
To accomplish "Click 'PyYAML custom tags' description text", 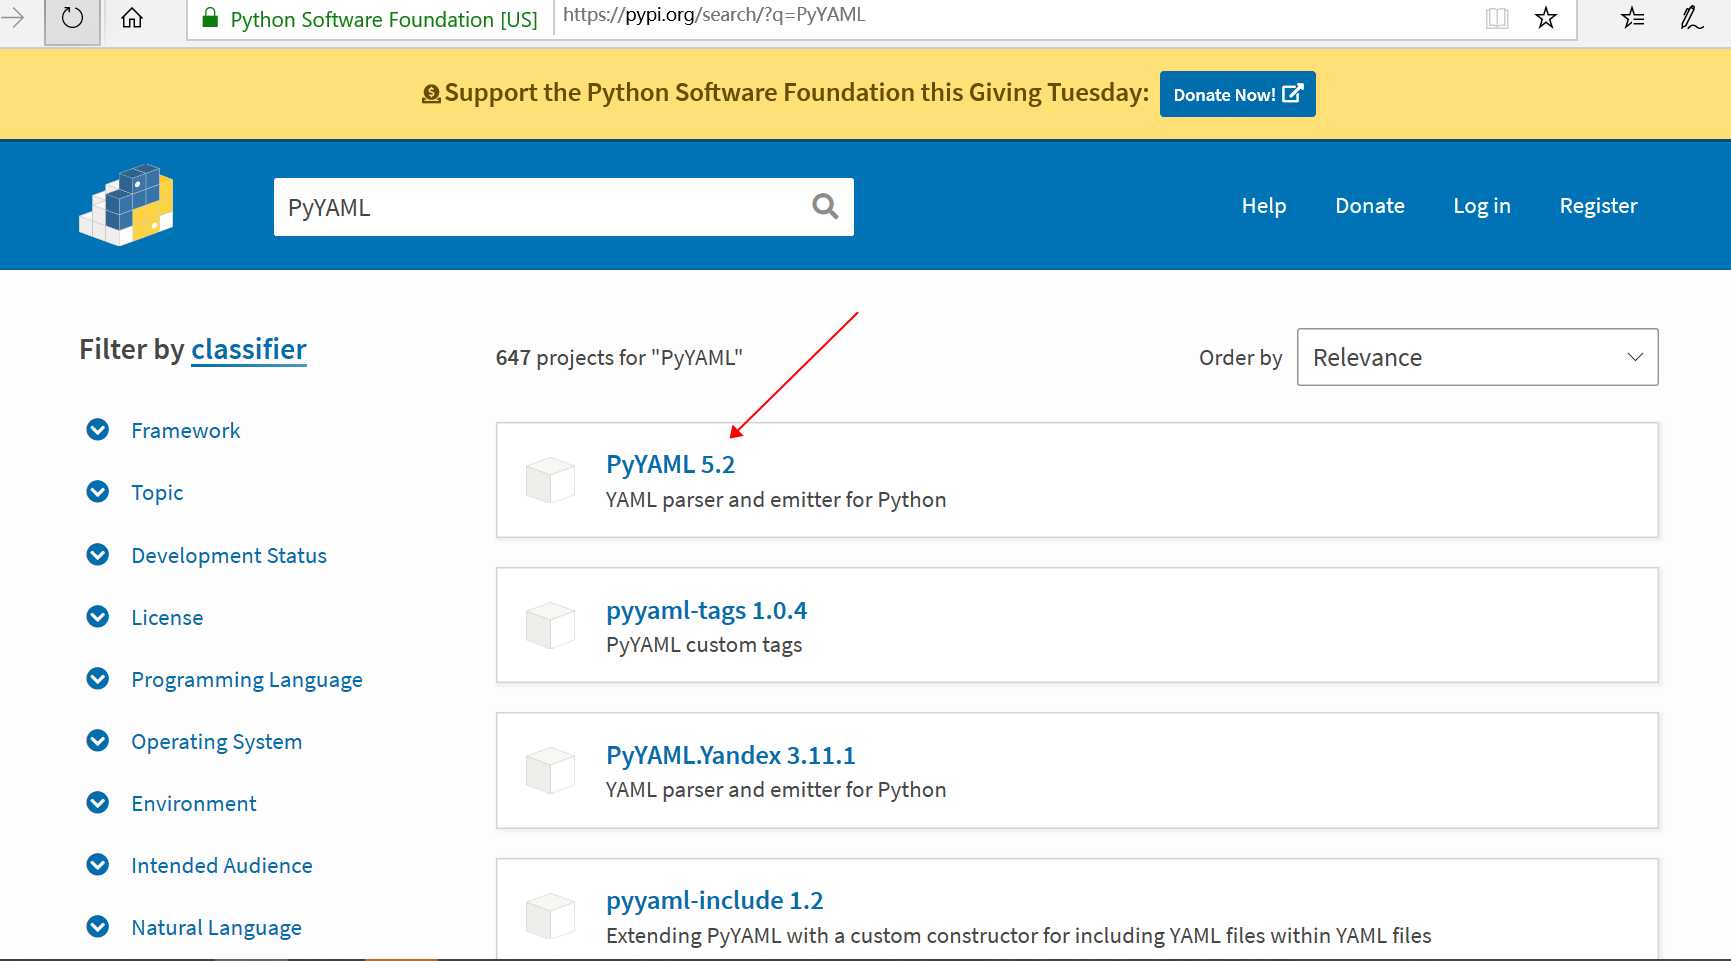I will click(704, 645).
